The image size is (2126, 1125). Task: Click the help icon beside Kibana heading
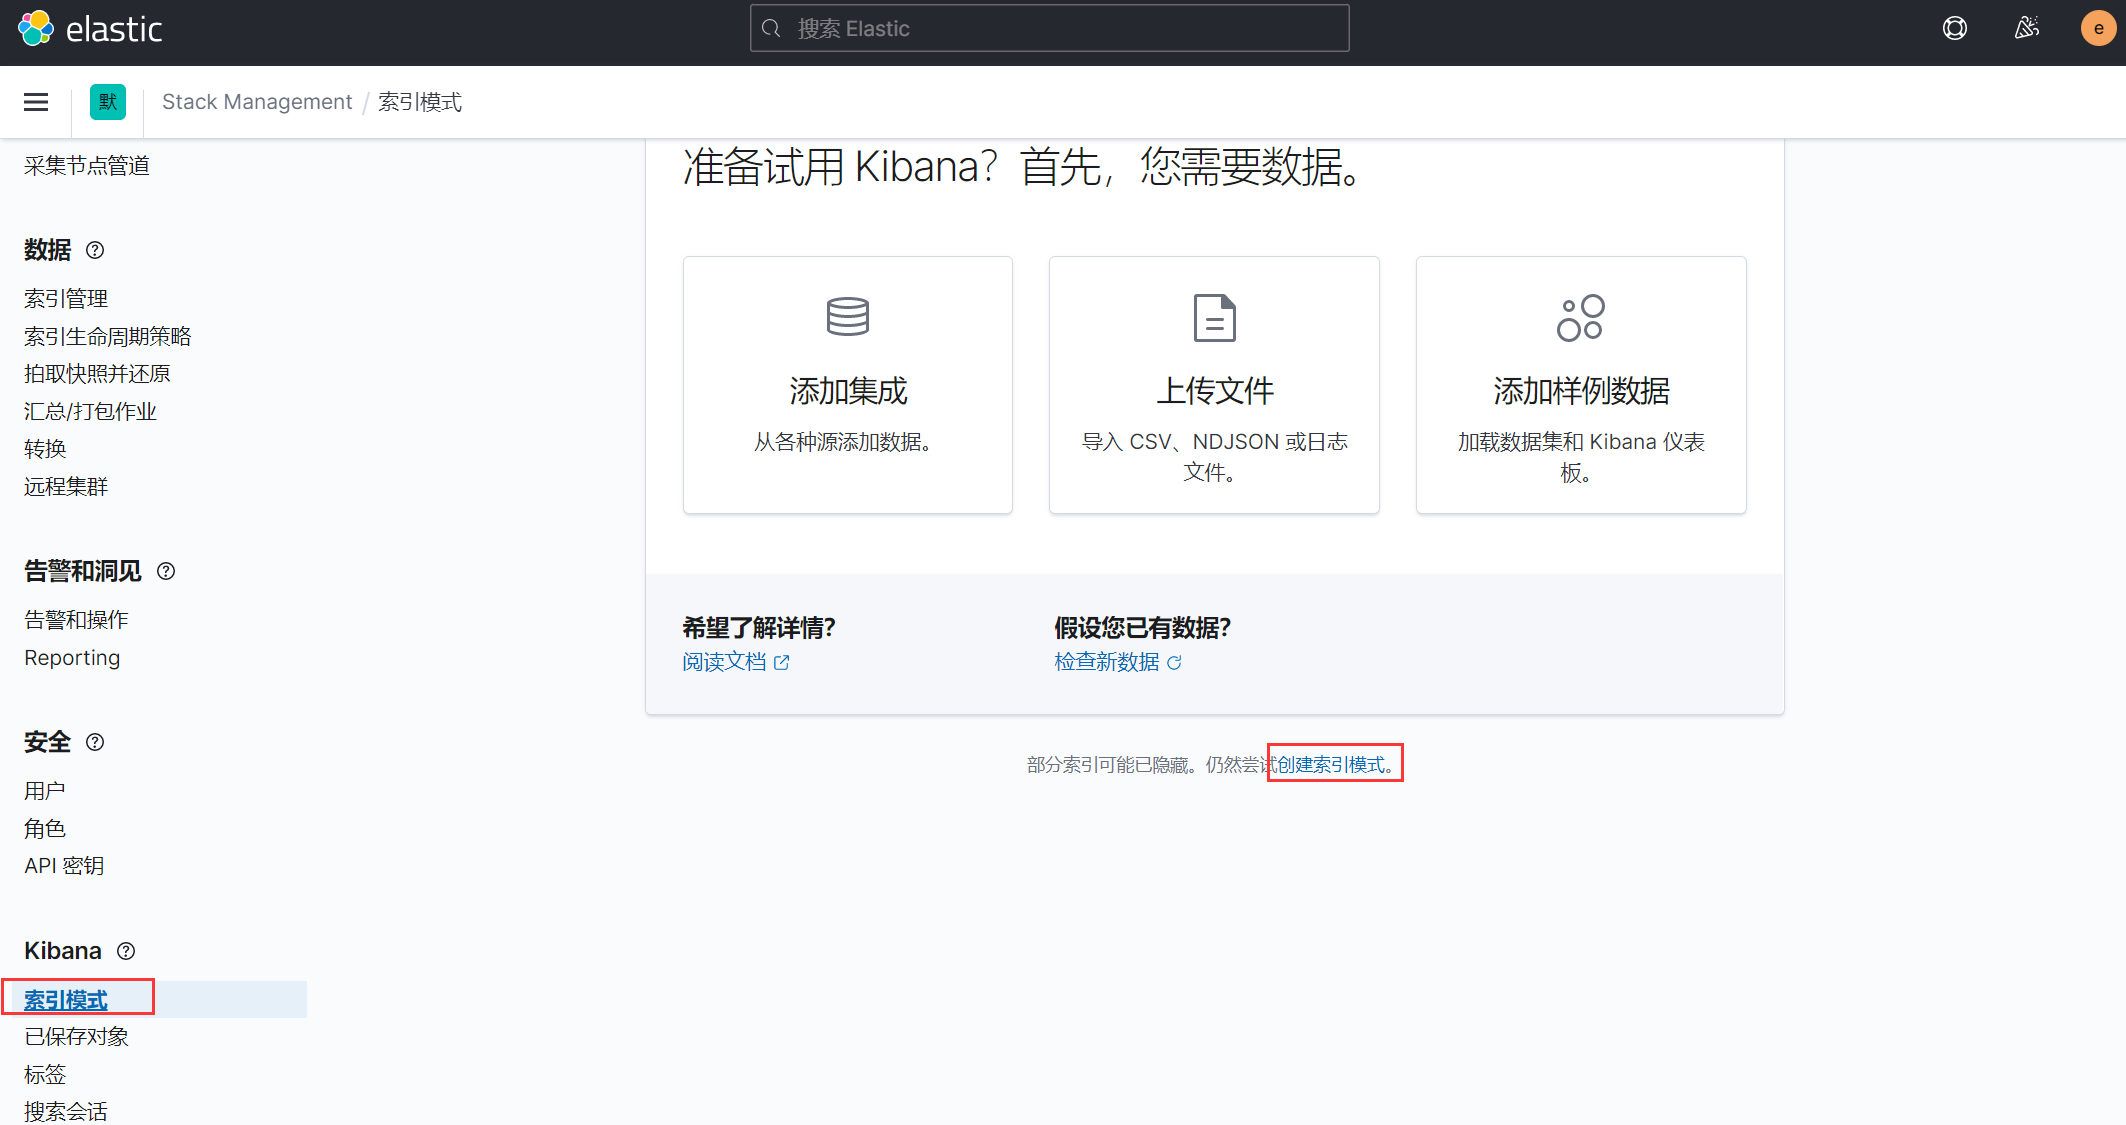coord(126,951)
